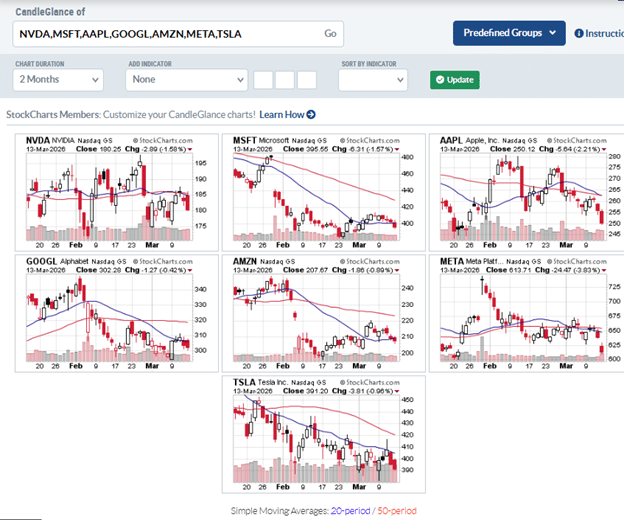Image resolution: width=624 pixels, height=520 pixels.
Task: Click the red down arrow on TSLA chart
Action: pos(398,390)
